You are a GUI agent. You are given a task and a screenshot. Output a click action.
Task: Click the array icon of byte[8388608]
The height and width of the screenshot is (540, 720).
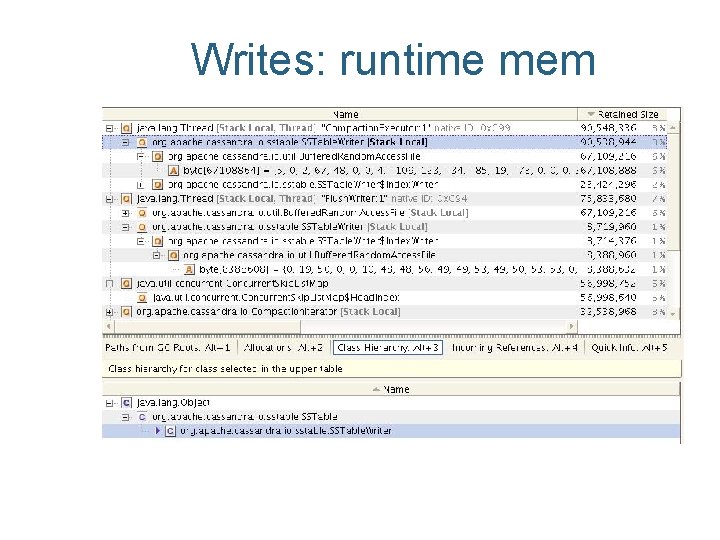pos(189,270)
